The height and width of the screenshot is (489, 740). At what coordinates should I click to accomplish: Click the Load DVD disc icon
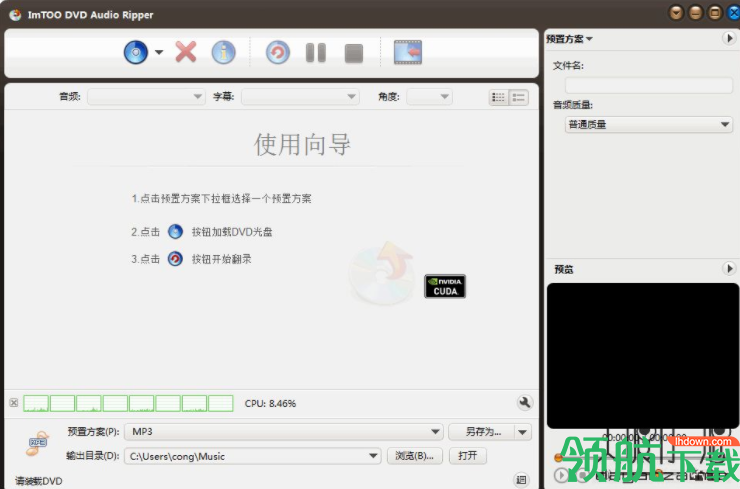click(136, 52)
